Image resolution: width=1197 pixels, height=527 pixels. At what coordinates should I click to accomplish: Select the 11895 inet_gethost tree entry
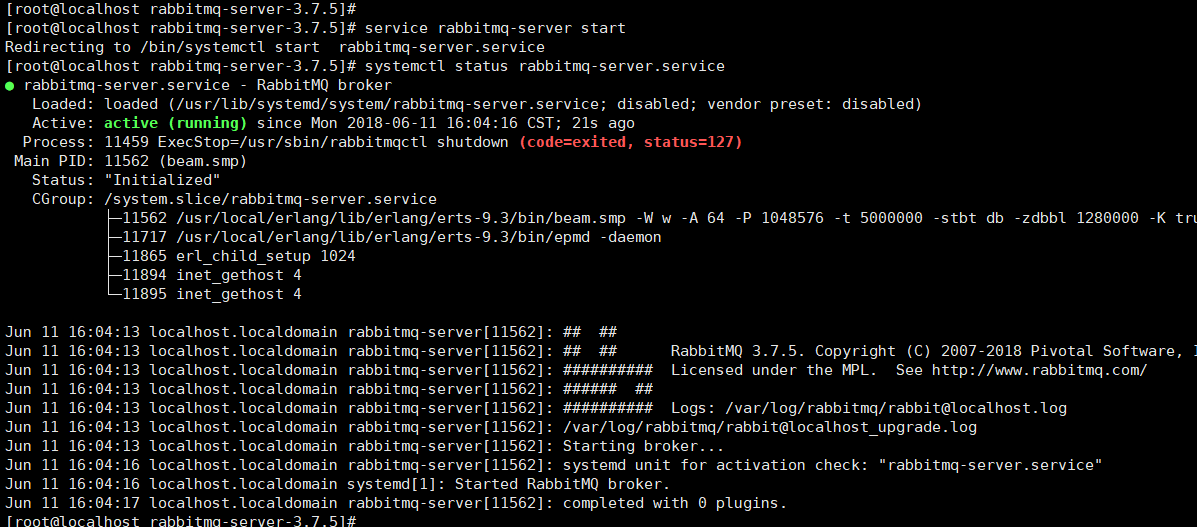pos(211,294)
